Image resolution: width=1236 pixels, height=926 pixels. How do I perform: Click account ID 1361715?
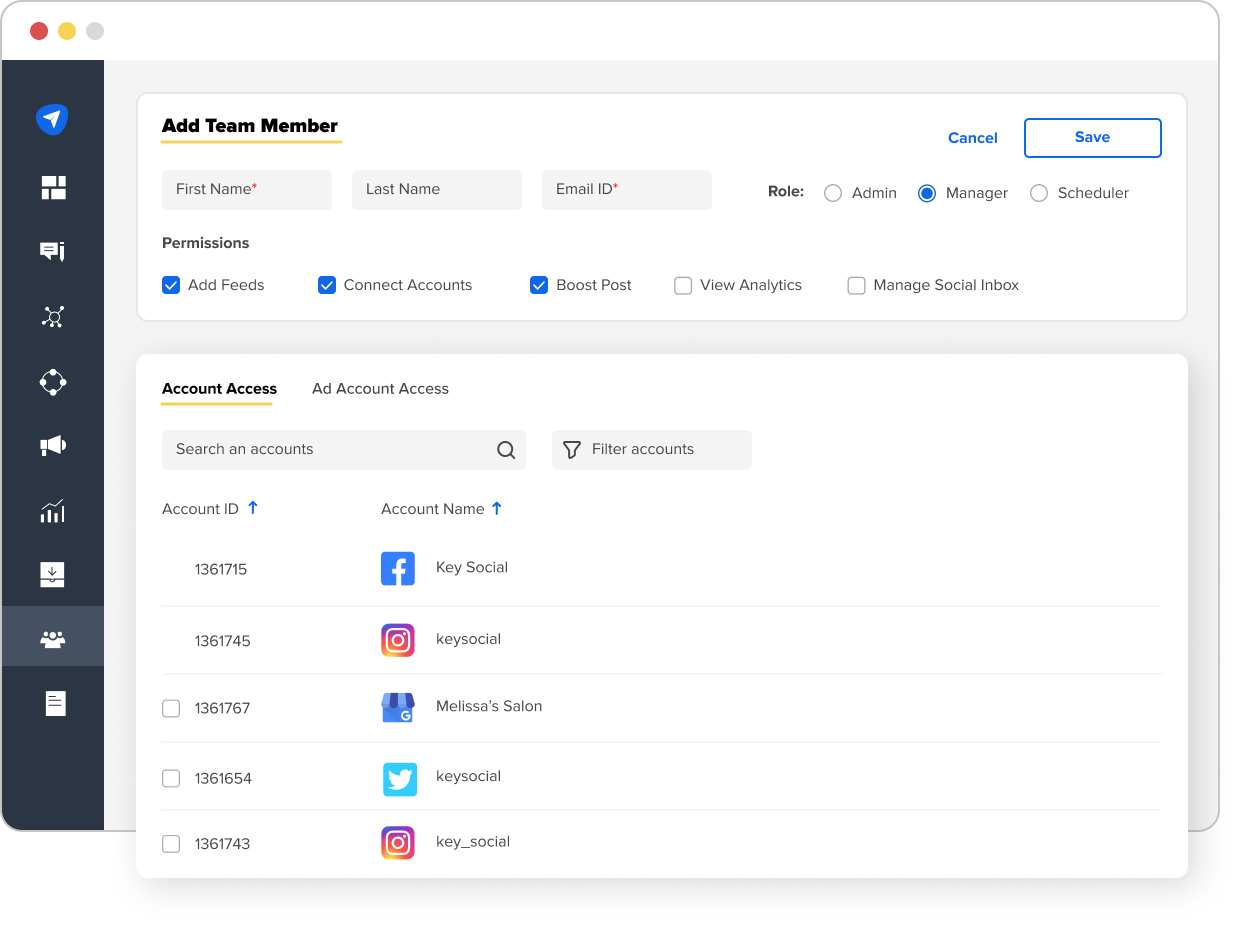pos(221,569)
